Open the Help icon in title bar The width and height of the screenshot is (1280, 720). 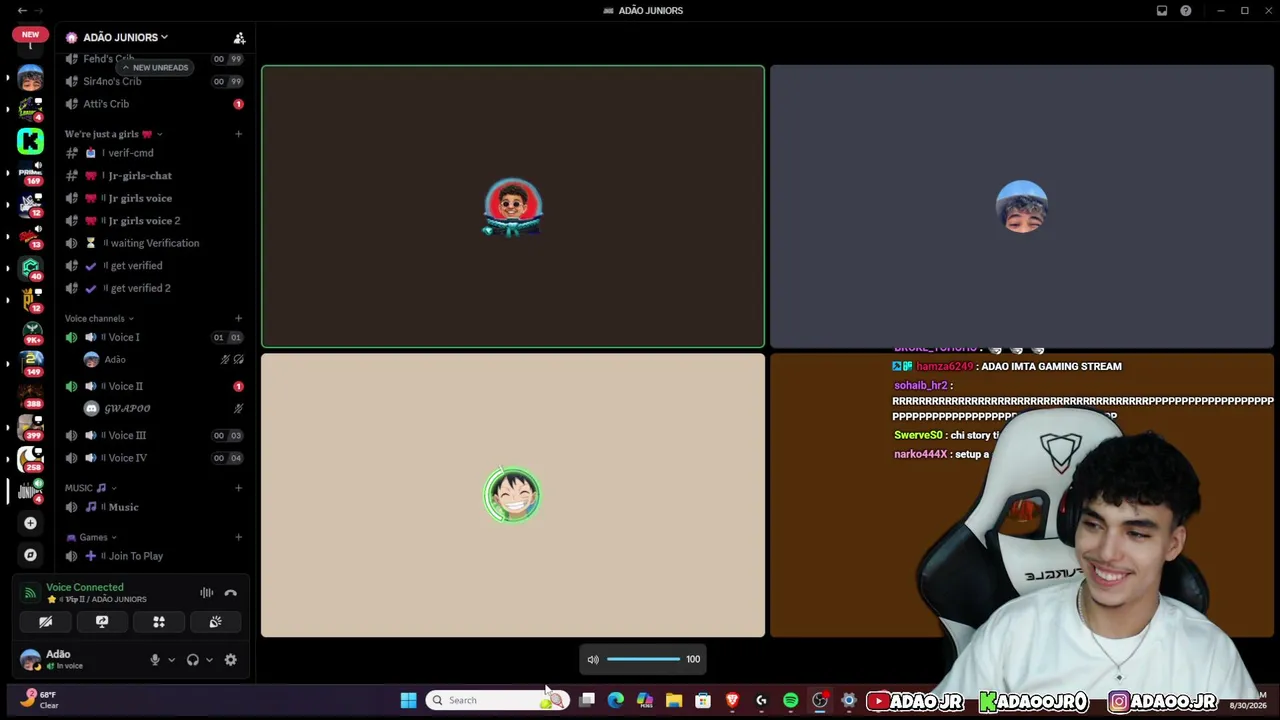pyautogui.click(x=1186, y=11)
